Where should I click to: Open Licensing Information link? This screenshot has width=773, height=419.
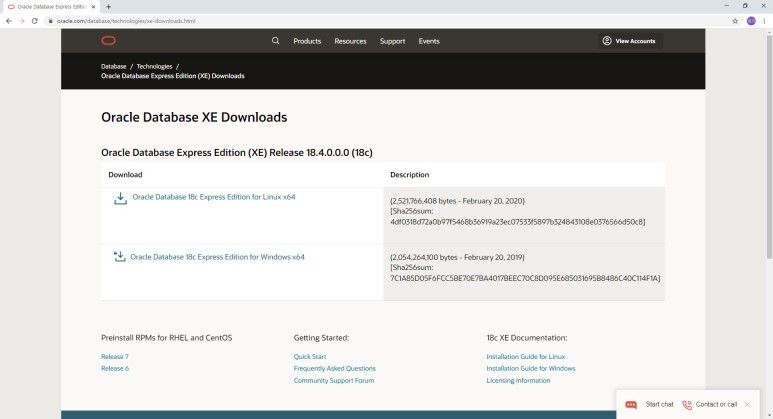(518, 381)
